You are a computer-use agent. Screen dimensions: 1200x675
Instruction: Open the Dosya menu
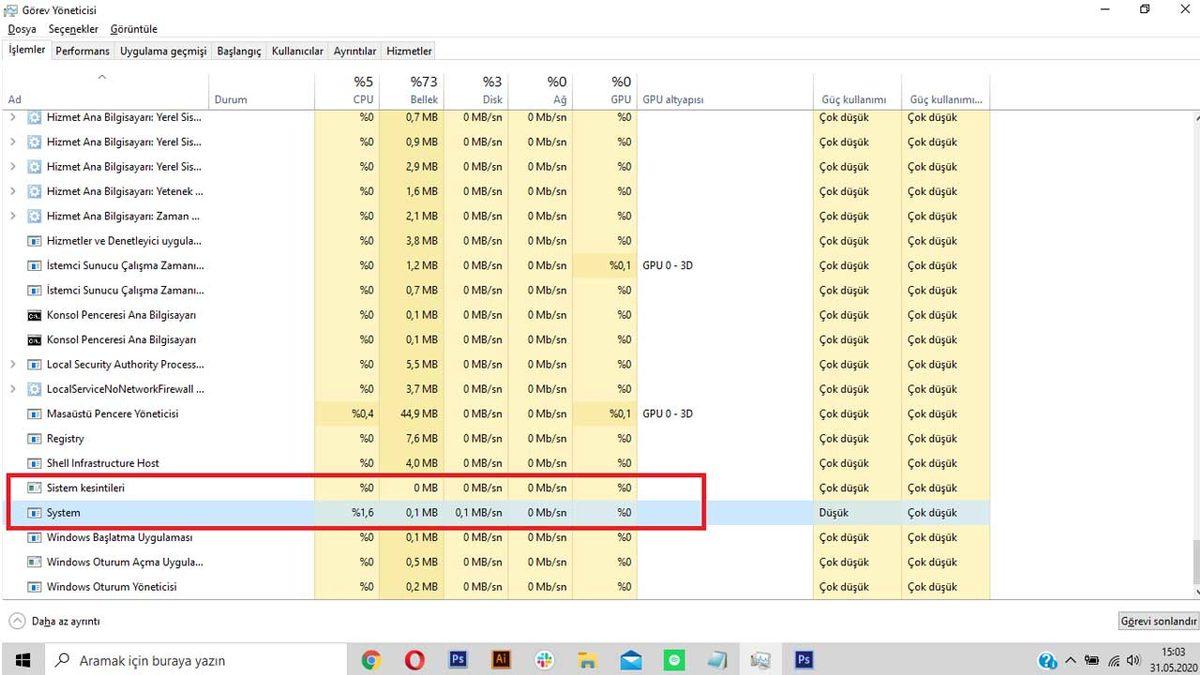[x=21, y=29]
